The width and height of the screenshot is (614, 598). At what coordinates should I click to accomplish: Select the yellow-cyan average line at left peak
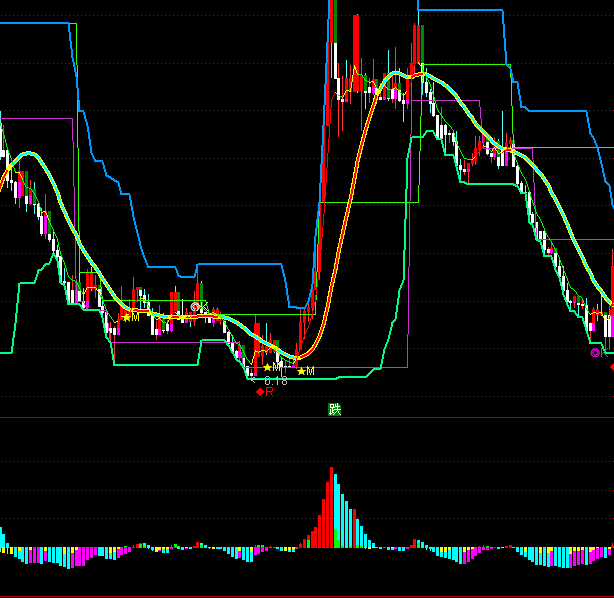click(x=28, y=154)
